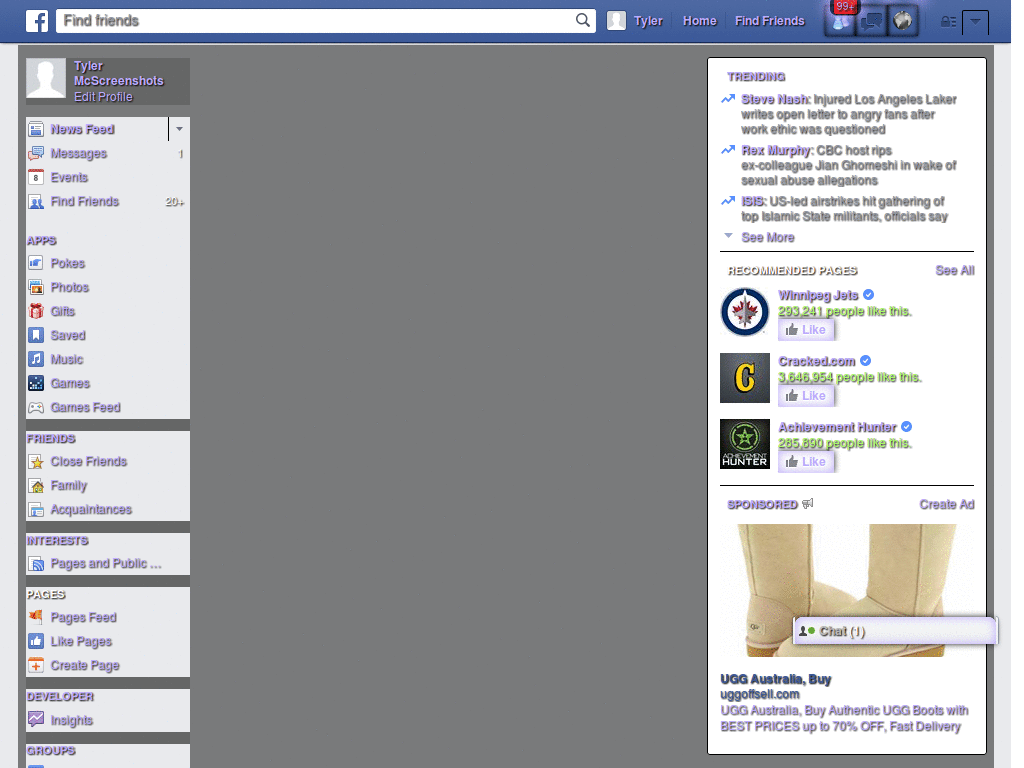This screenshot has height=768, width=1024.
Task: Click the Cracked.com logo thumbnail
Action: click(744, 378)
